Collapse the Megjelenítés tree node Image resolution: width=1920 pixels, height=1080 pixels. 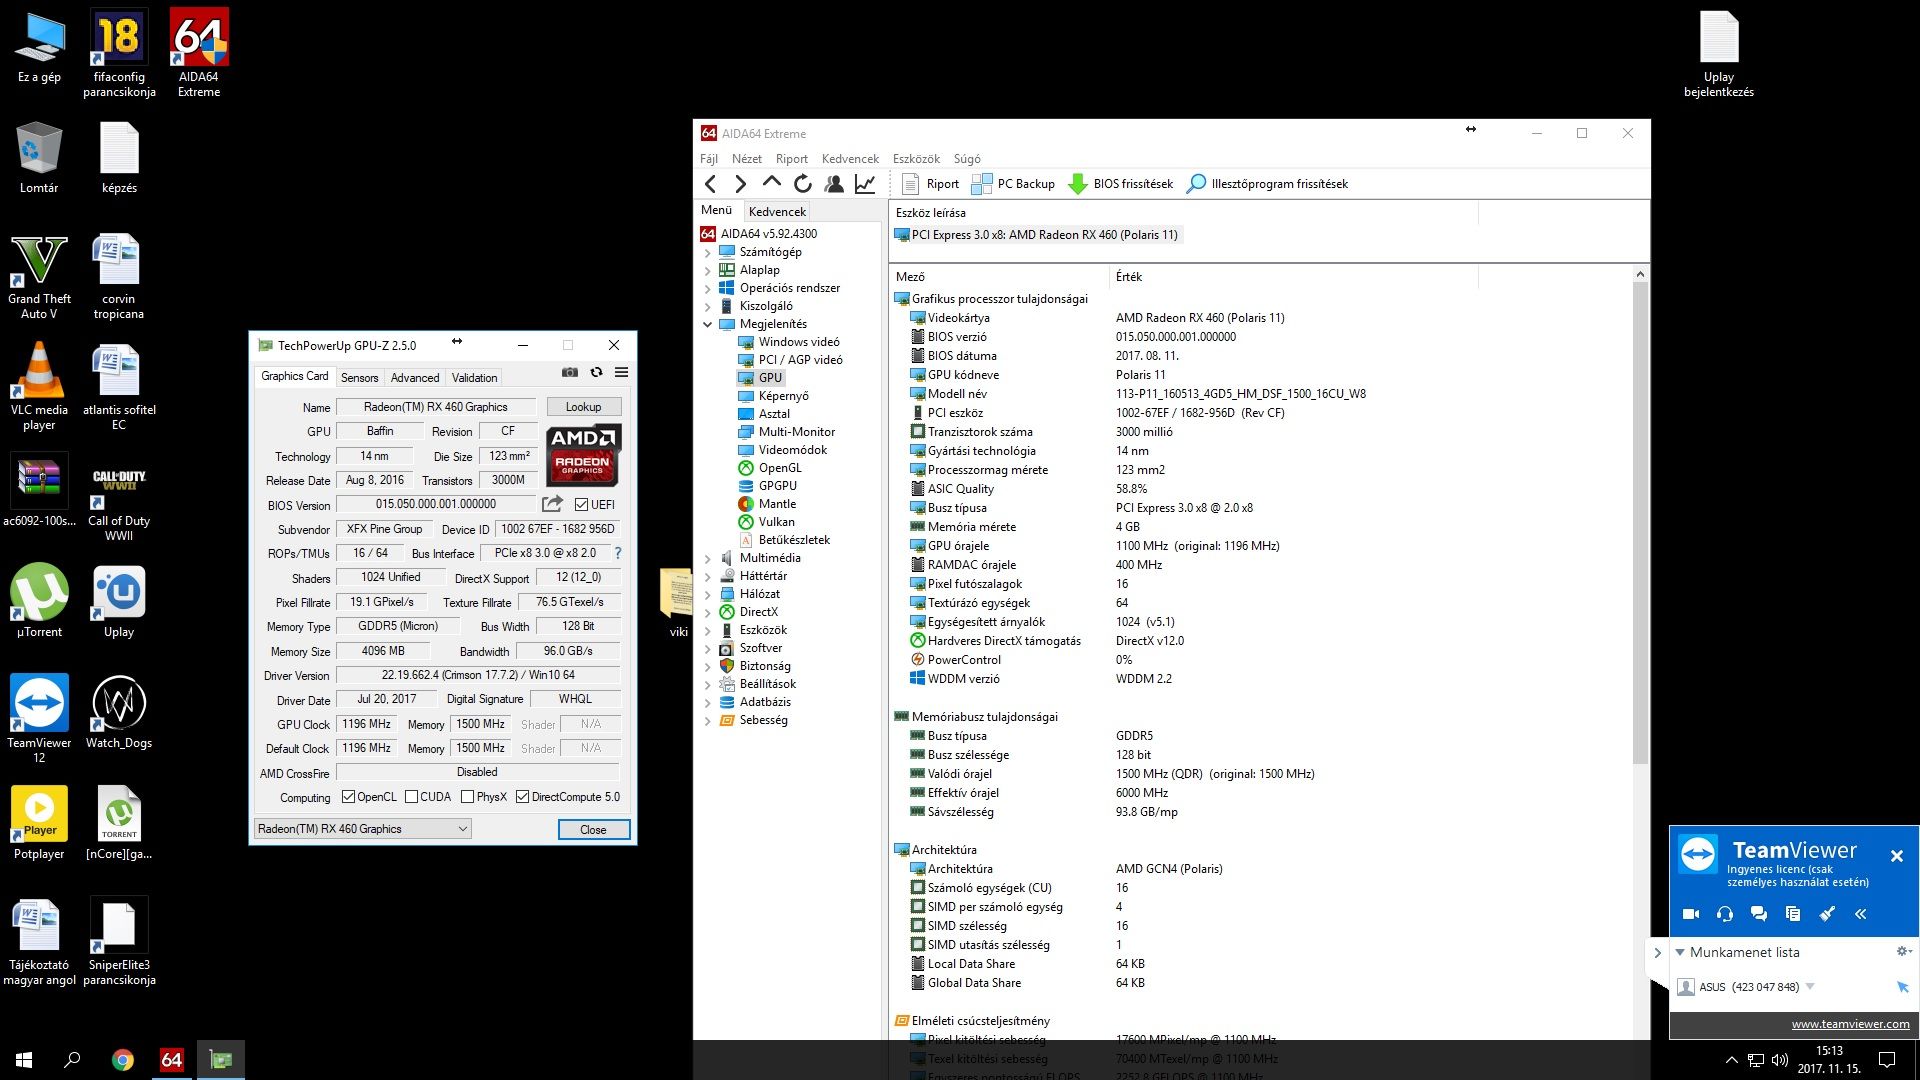(x=708, y=324)
